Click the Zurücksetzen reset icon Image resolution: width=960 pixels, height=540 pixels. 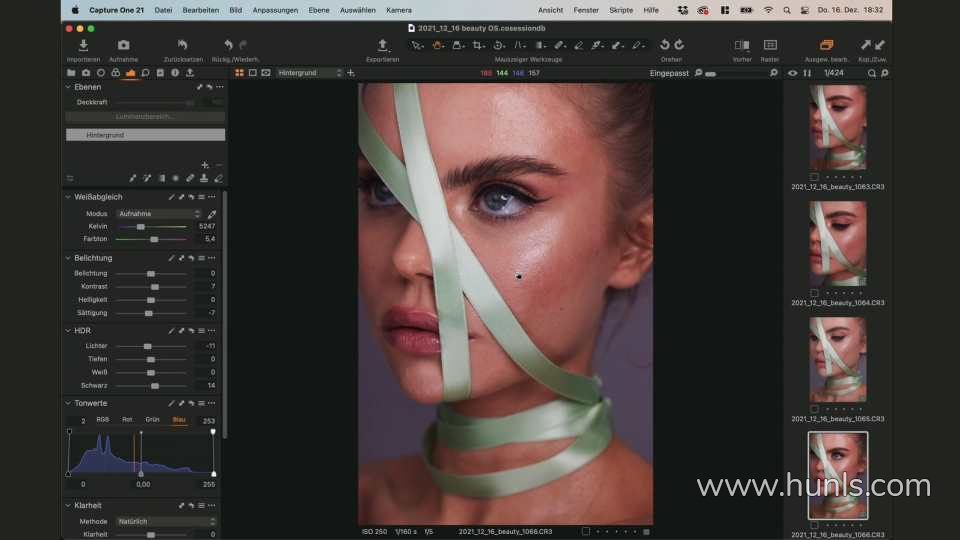182,46
